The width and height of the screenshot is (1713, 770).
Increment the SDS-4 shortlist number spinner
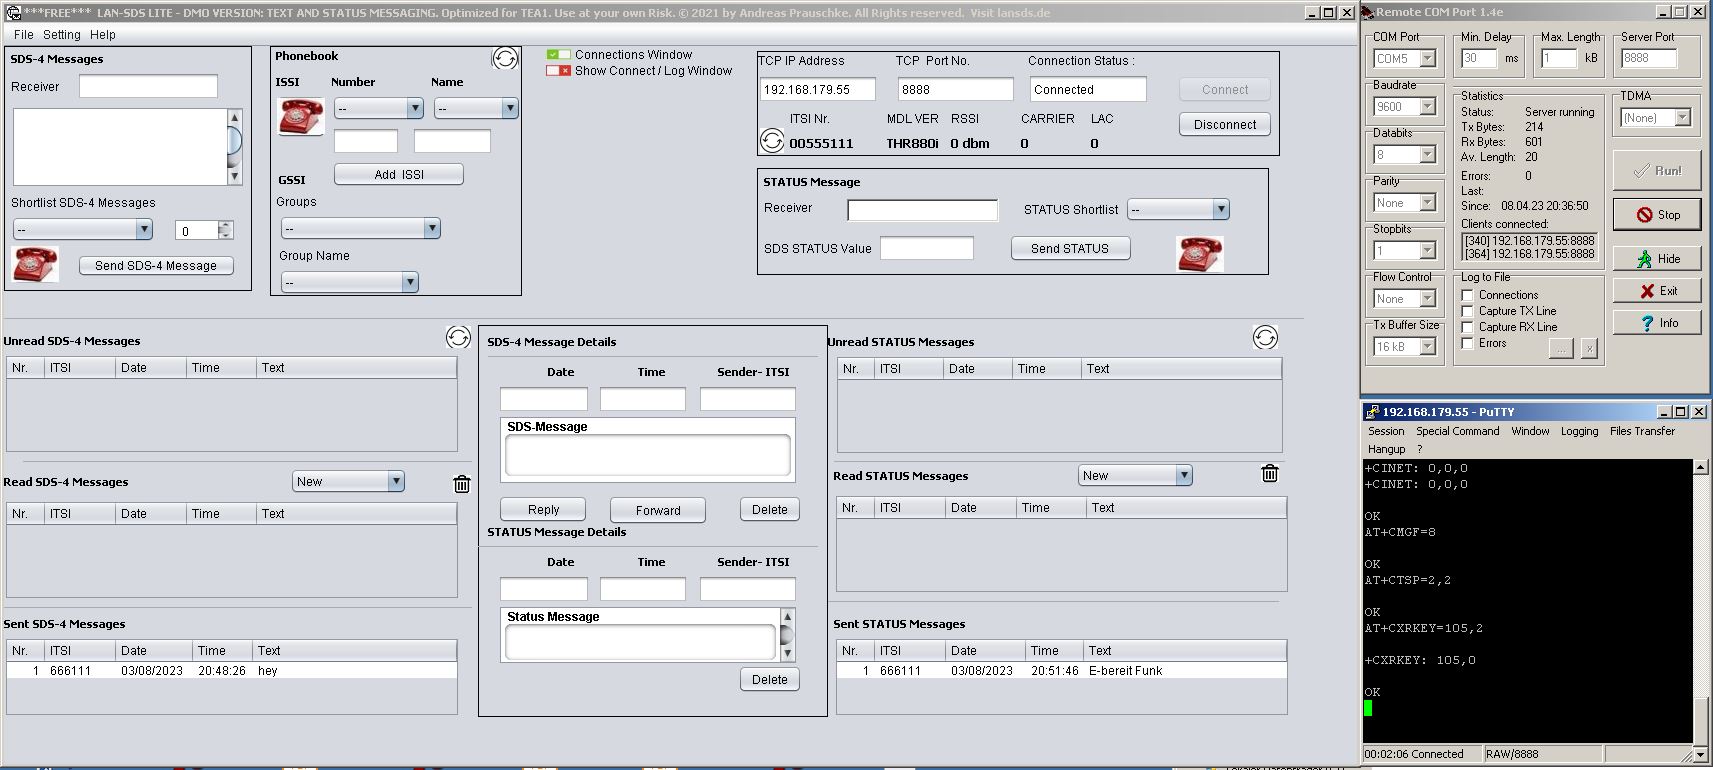point(225,225)
